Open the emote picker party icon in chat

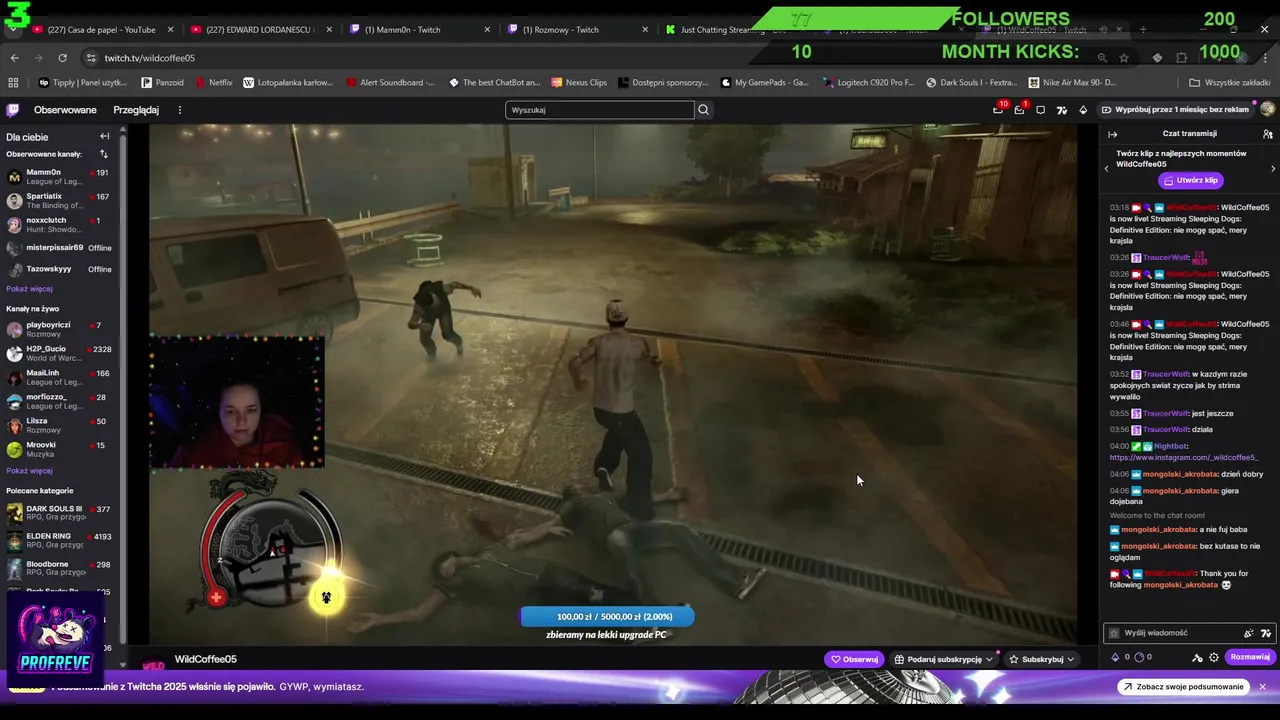point(1248,633)
